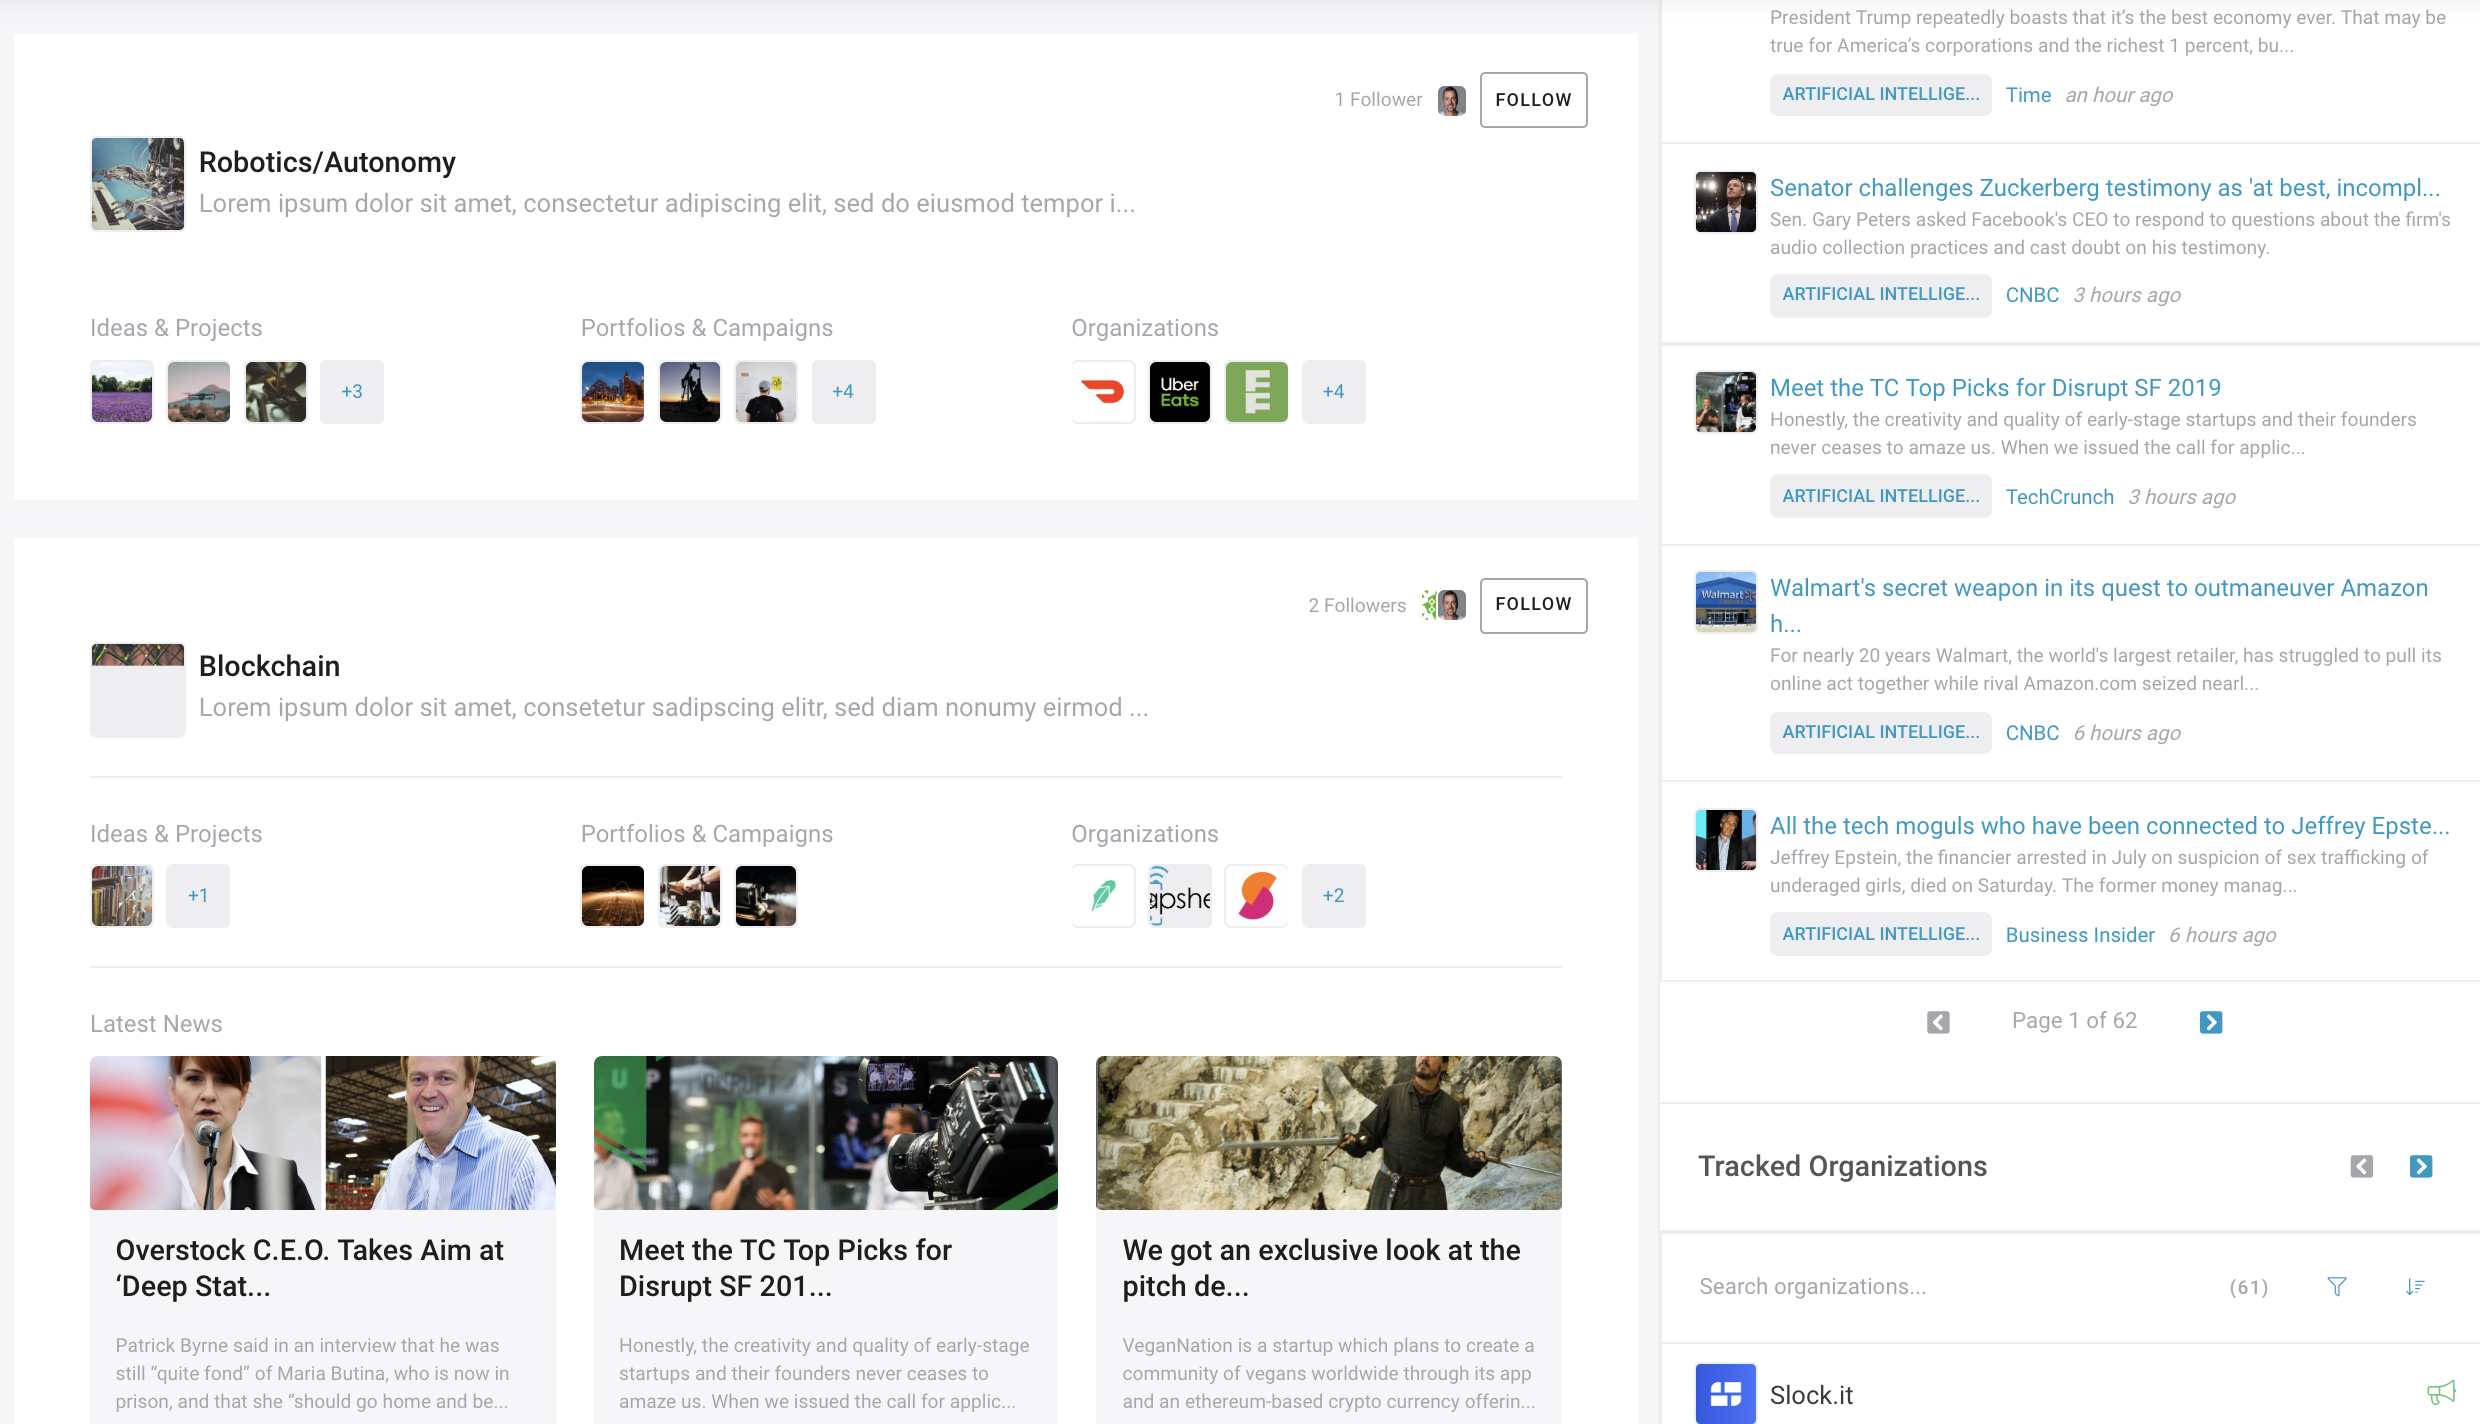Open the Dapshe organization icon
2480x1424 pixels.
1180,896
